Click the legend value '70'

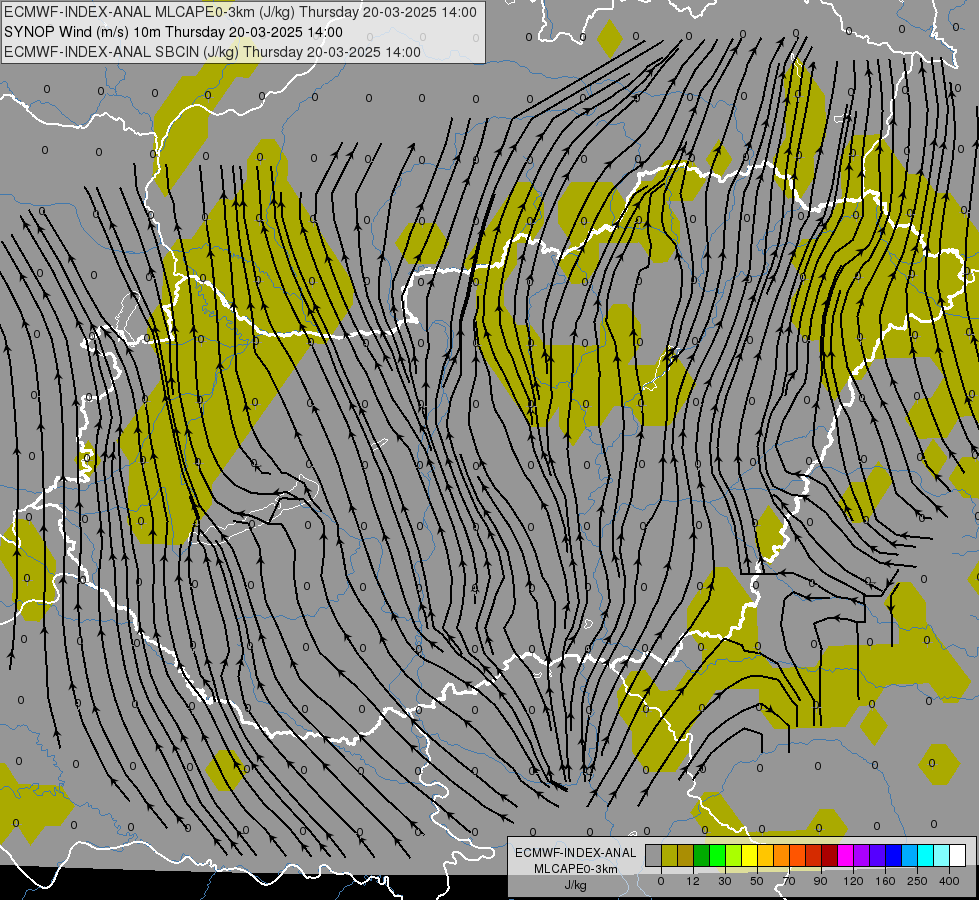click(789, 881)
